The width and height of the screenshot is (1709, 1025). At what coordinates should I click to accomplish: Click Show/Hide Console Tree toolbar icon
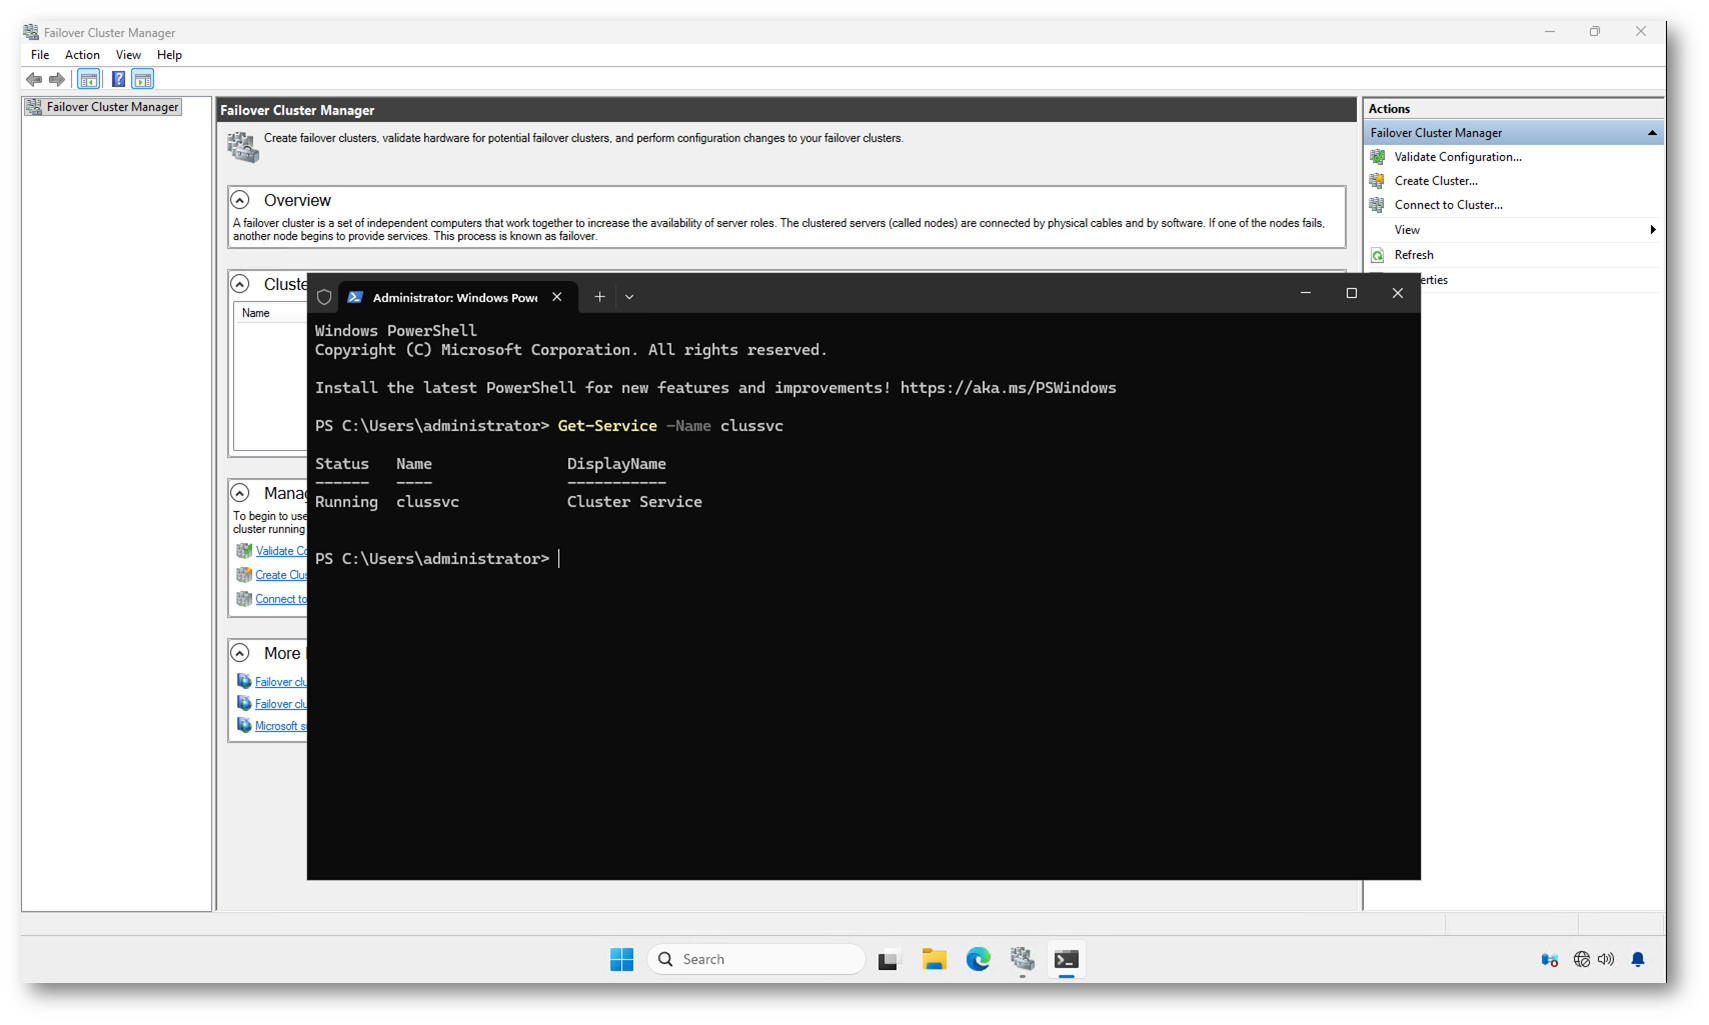click(x=89, y=79)
